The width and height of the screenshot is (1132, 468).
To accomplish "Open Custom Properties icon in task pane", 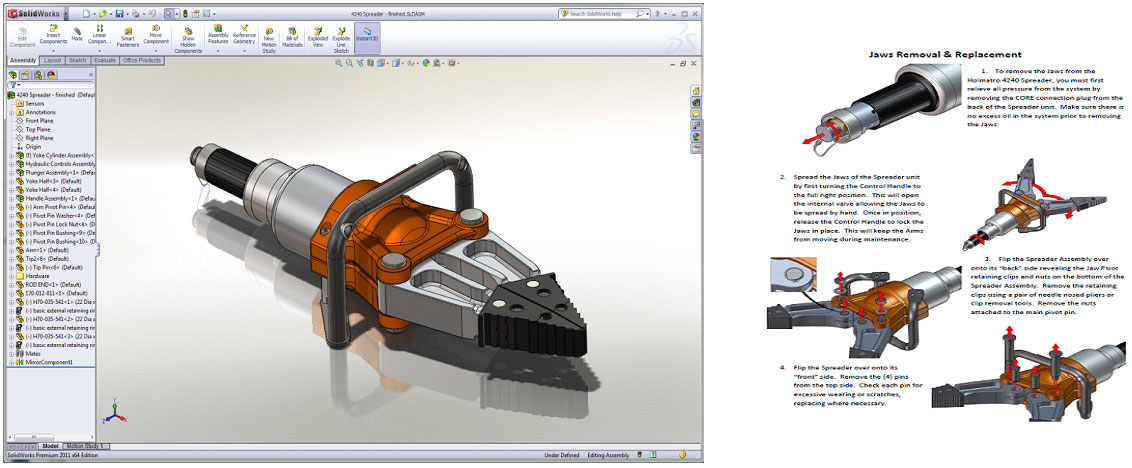I will 696,147.
